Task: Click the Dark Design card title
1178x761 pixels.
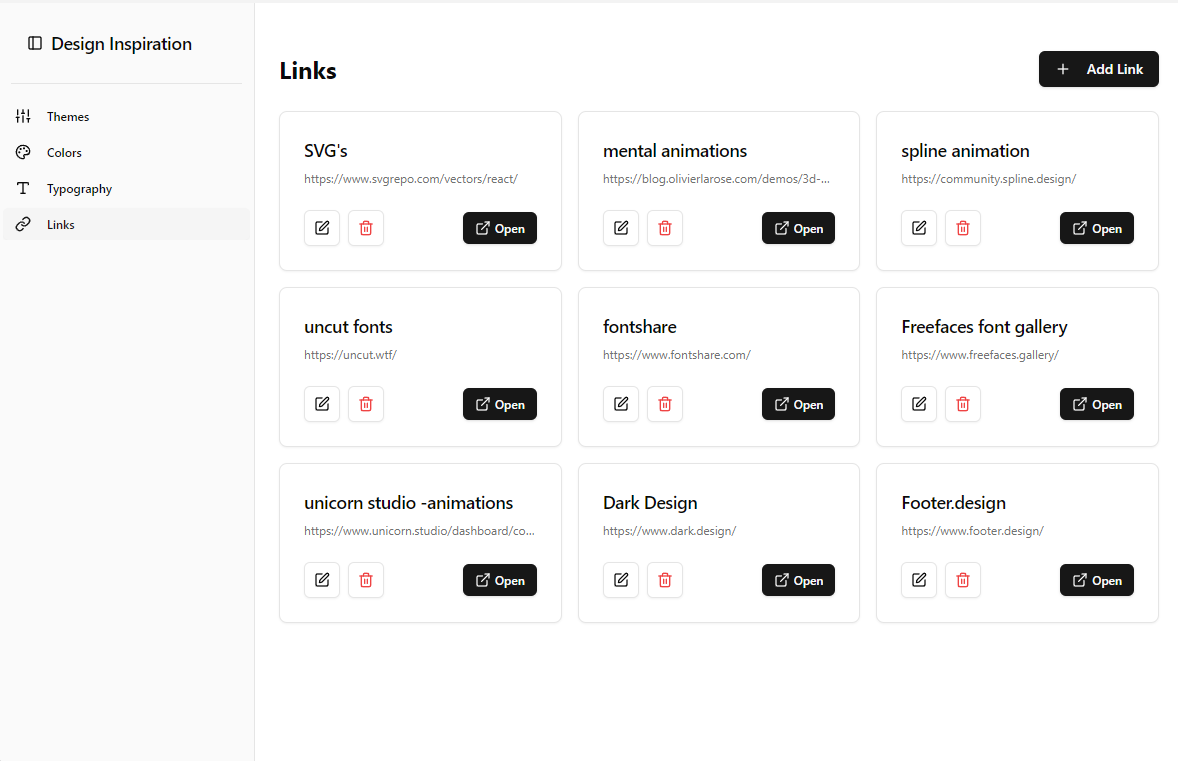Action: click(650, 503)
